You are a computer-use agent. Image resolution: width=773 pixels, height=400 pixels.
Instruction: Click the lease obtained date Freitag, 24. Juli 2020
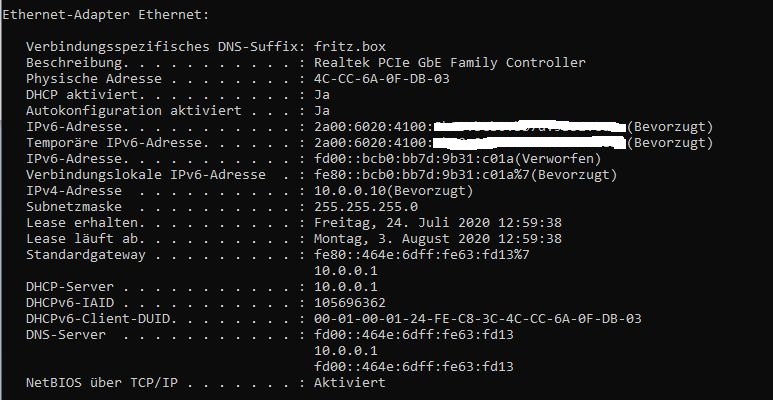click(x=402, y=223)
